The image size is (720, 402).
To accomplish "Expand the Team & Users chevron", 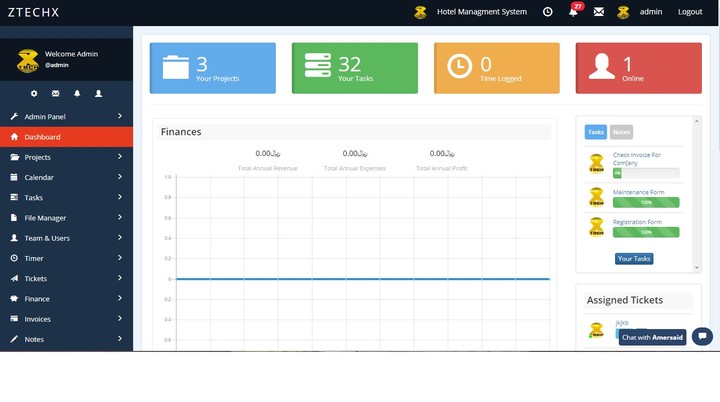I will click(x=120, y=237).
